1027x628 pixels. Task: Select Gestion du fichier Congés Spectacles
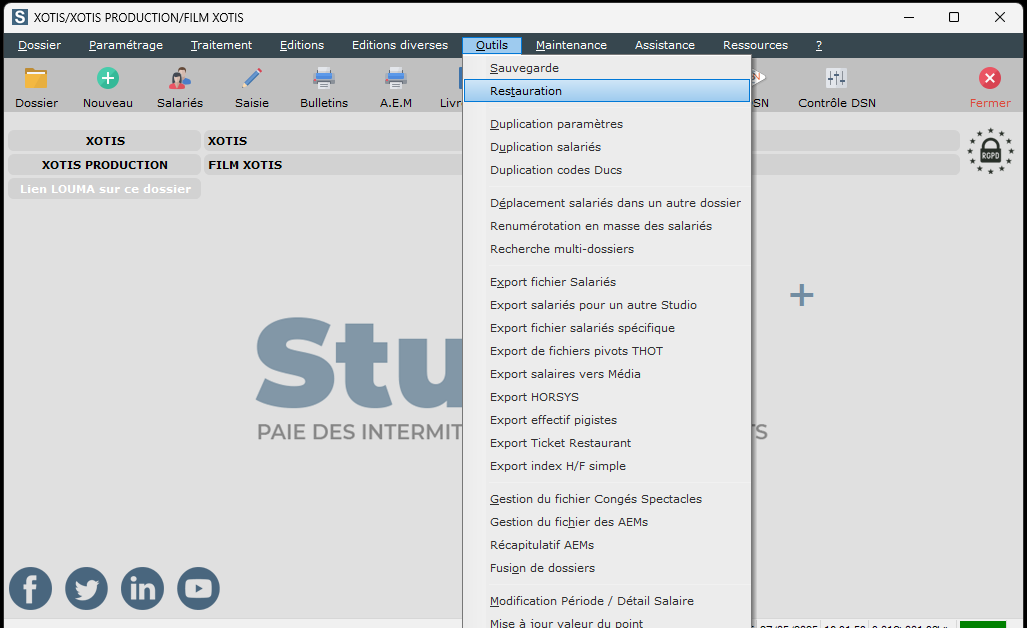[x=607, y=499]
